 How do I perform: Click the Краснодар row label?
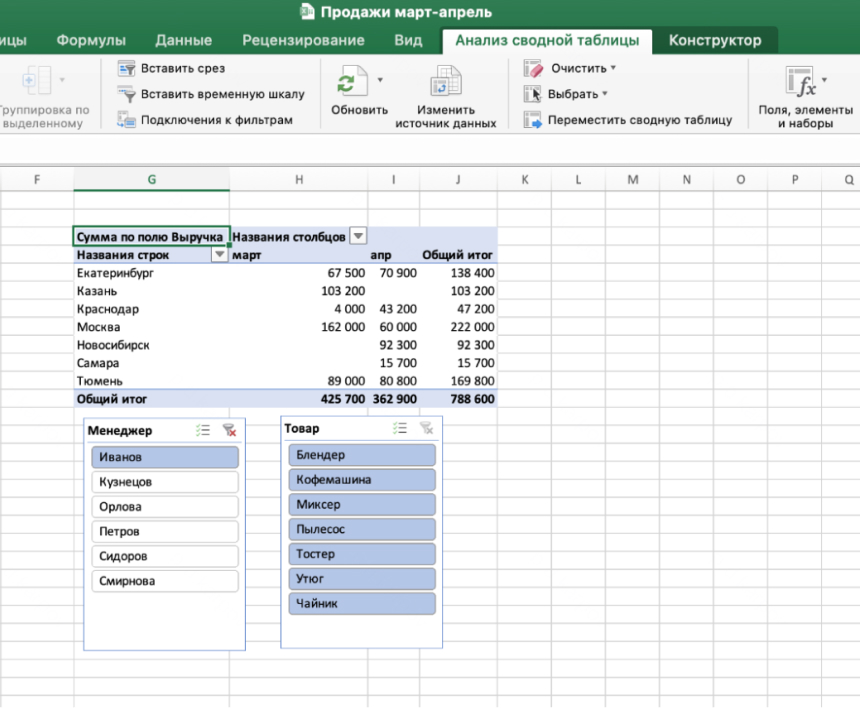pos(108,309)
